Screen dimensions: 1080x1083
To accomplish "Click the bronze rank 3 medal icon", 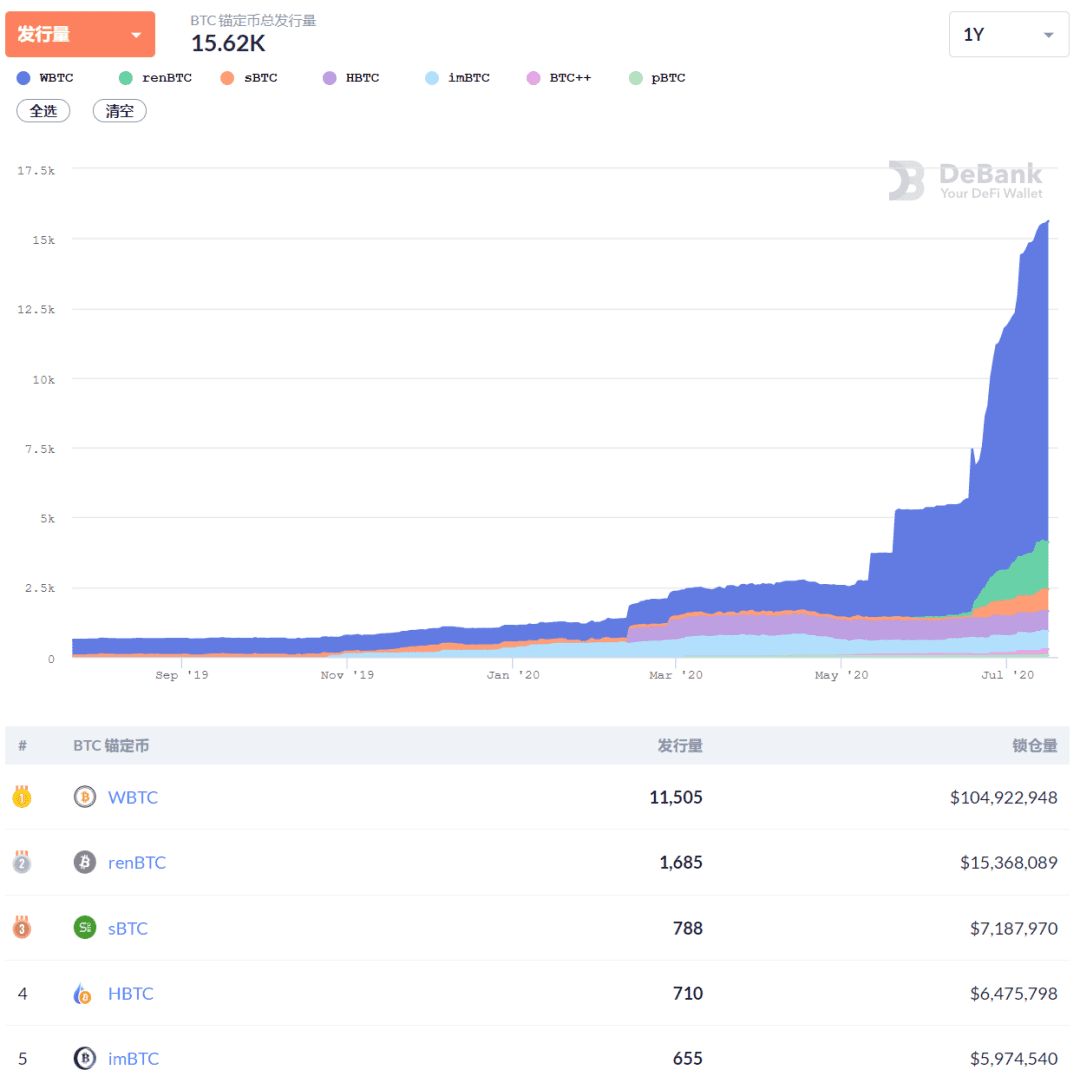I will point(22,928).
